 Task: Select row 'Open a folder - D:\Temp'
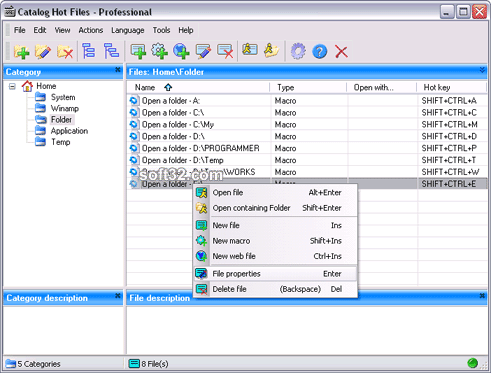tap(307, 160)
